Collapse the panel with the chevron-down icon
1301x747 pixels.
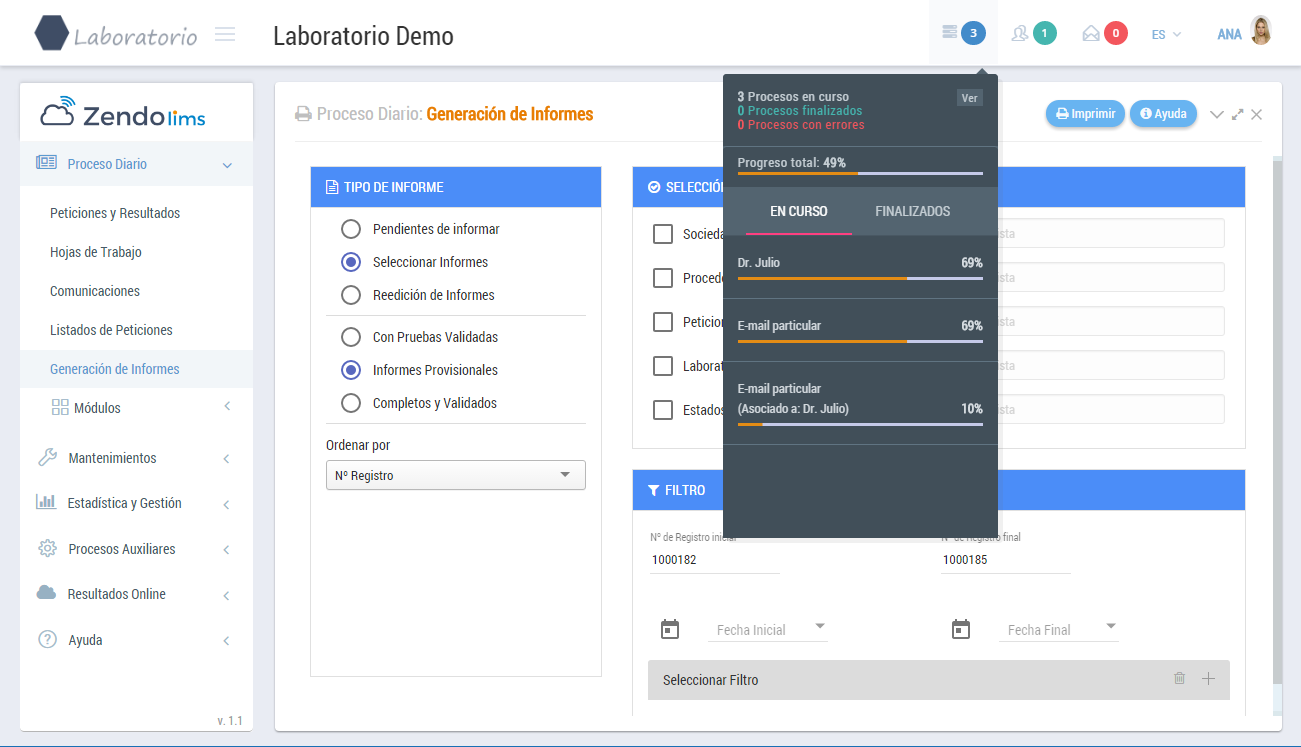[x=1217, y=114]
